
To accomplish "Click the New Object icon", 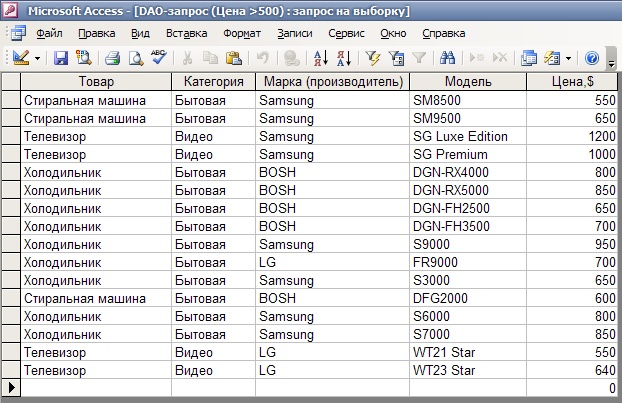I will point(552,58).
